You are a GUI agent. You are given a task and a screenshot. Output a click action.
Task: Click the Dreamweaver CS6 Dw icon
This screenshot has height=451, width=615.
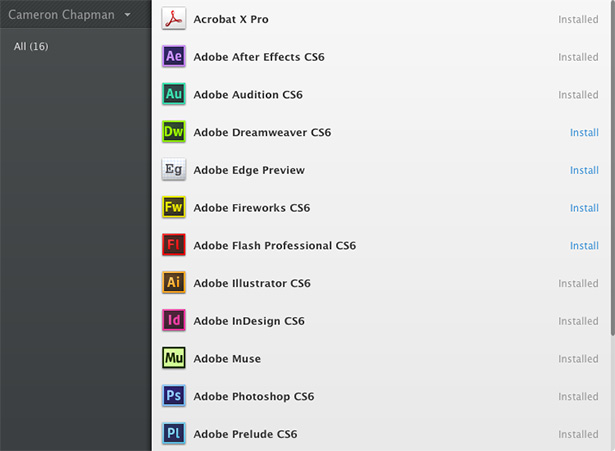pos(174,131)
